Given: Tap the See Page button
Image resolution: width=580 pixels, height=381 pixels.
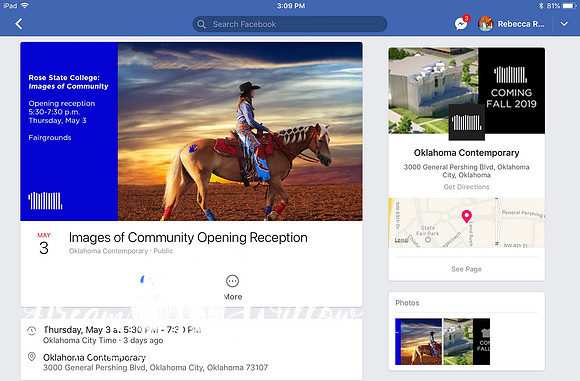Looking at the screenshot, I should [466, 269].
